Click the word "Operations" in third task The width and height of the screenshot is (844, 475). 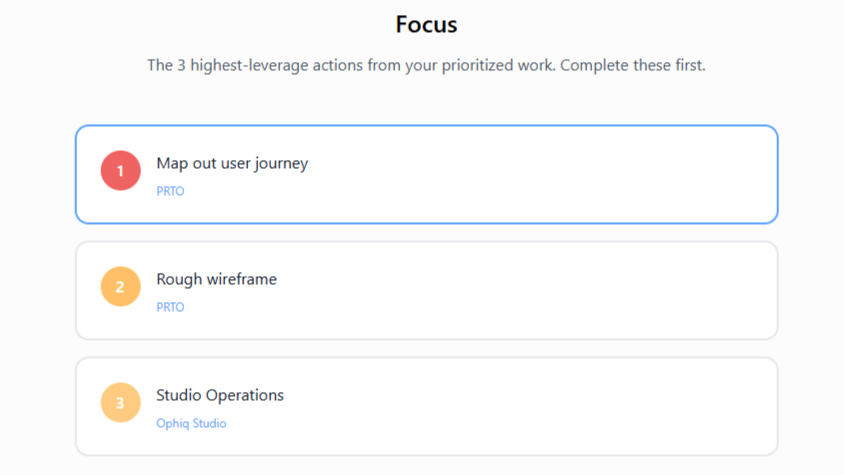tap(245, 395)
